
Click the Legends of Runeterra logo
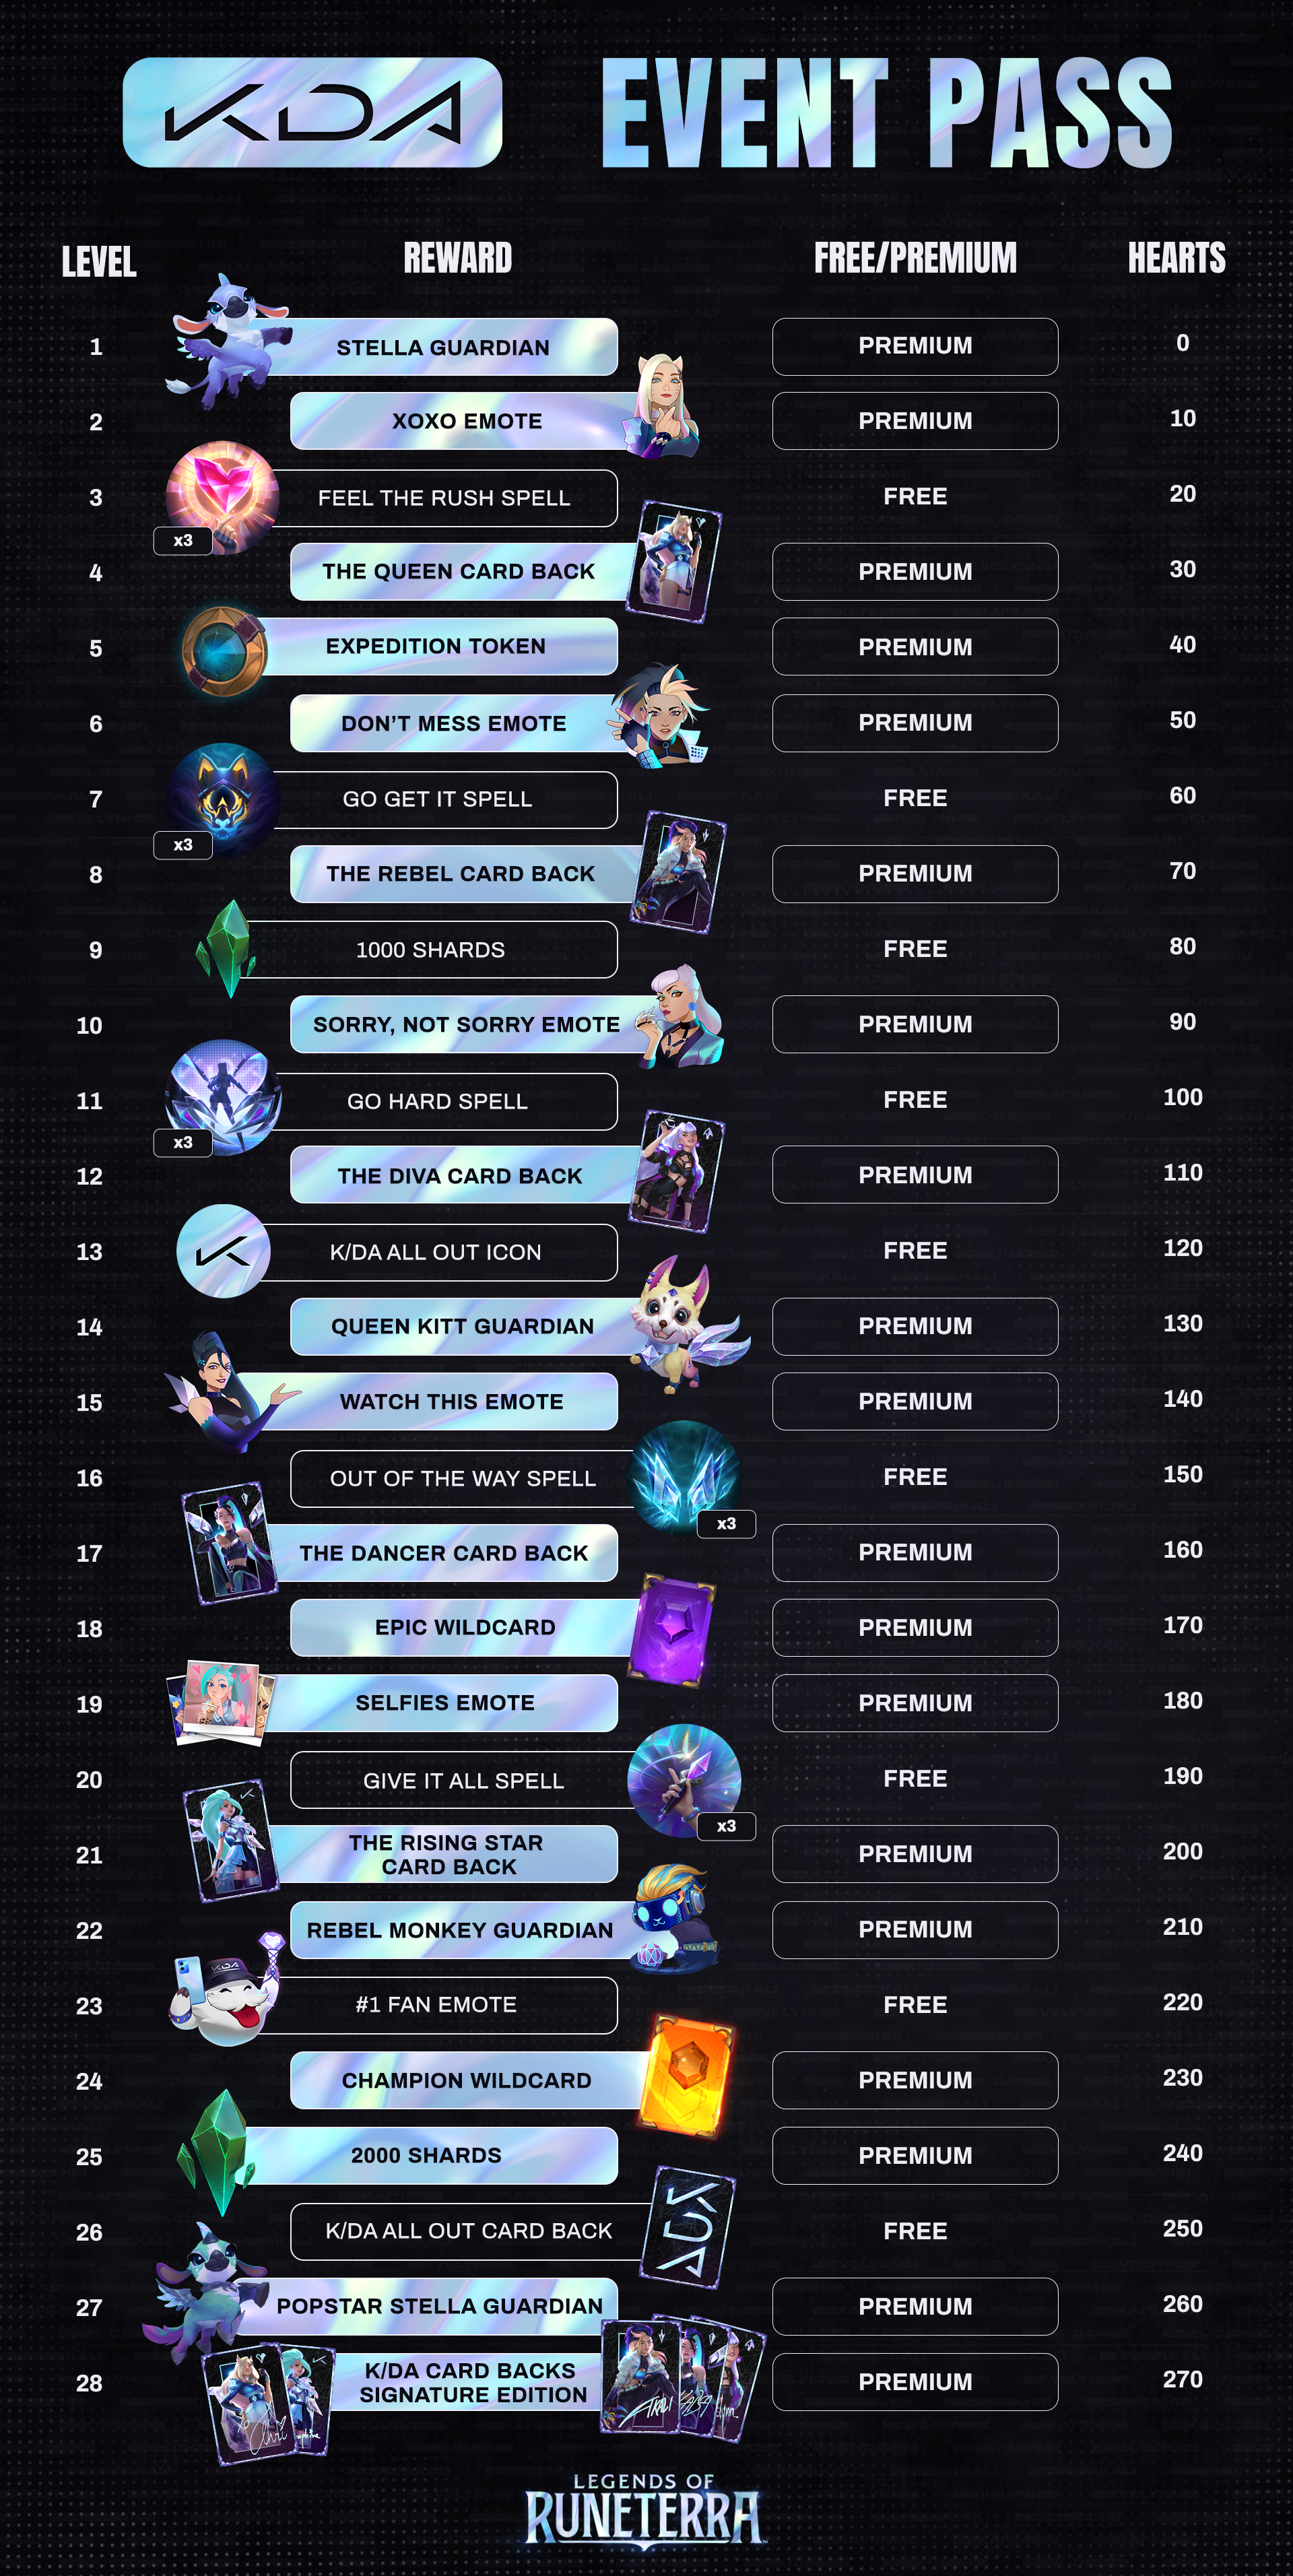(644, 2509)
